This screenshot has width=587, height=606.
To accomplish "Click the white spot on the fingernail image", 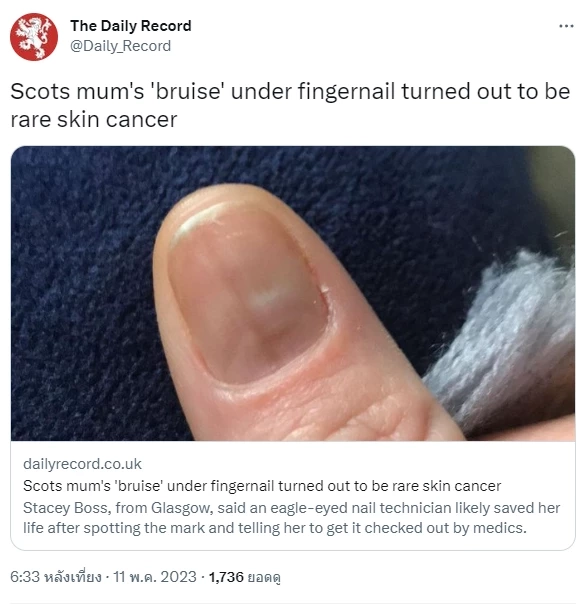I will point(267,298).
